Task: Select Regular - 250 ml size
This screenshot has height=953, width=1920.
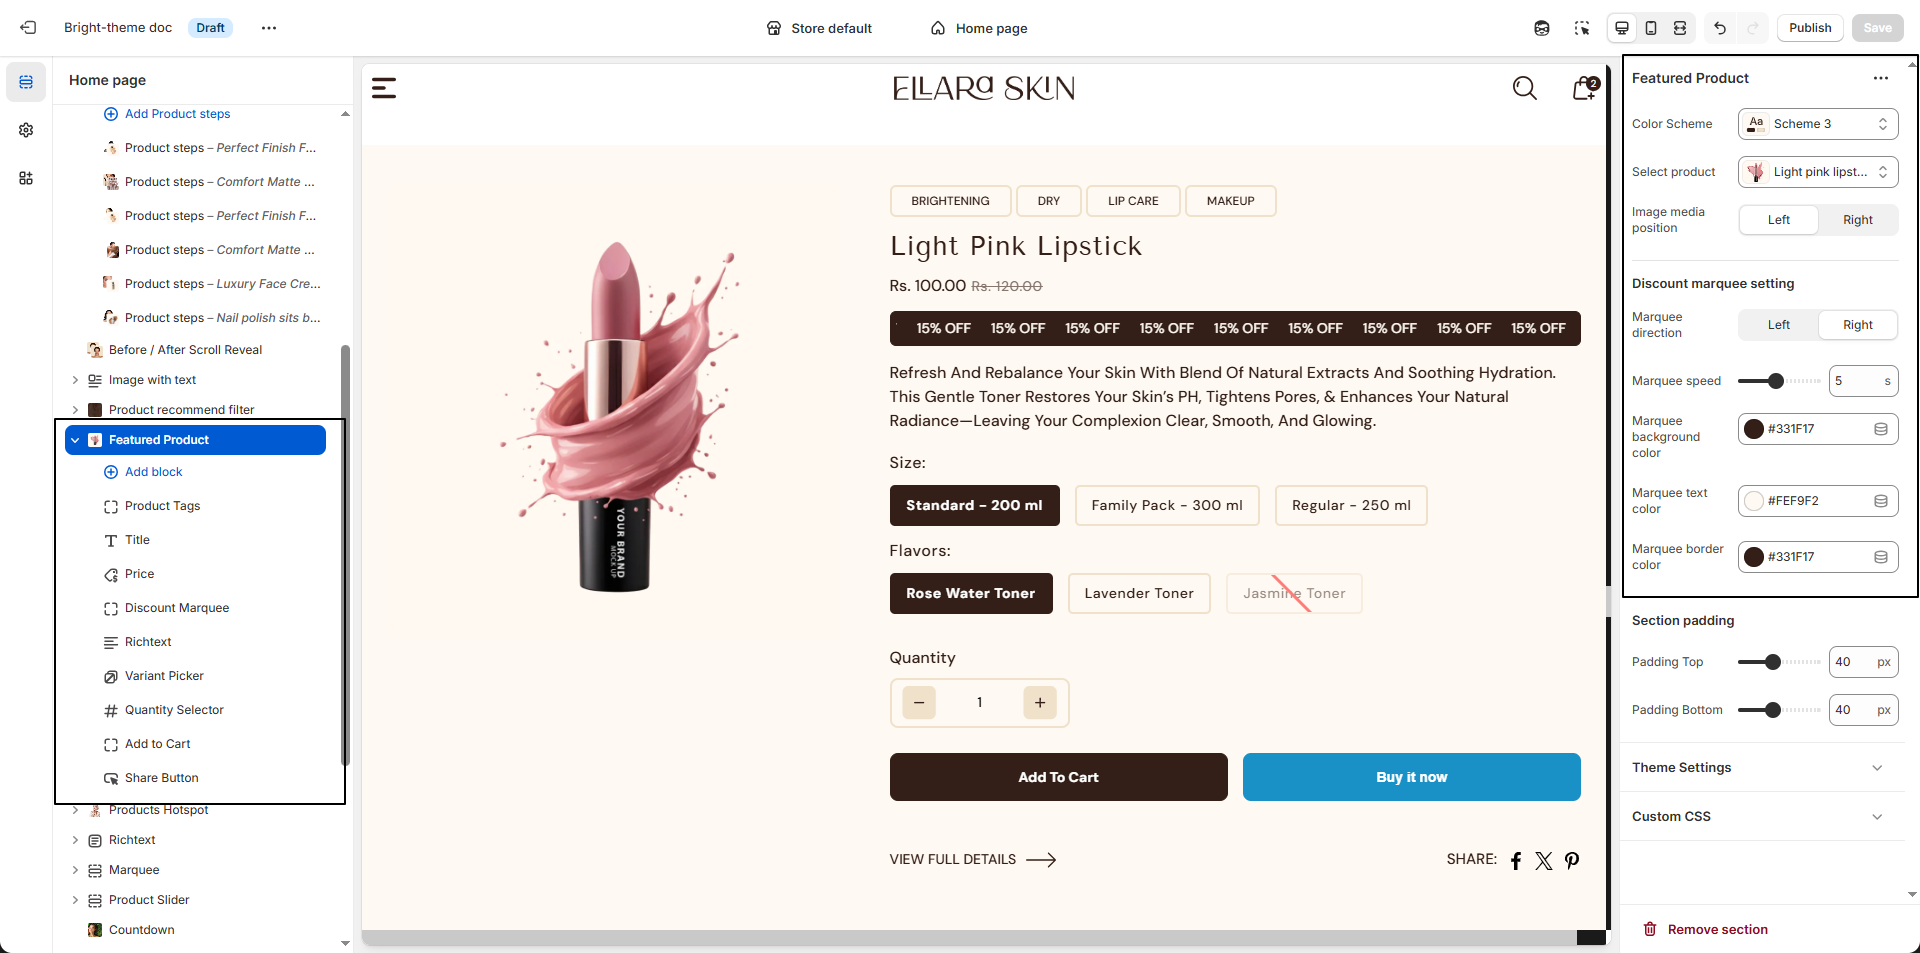Action: [x=1351, y=506]
